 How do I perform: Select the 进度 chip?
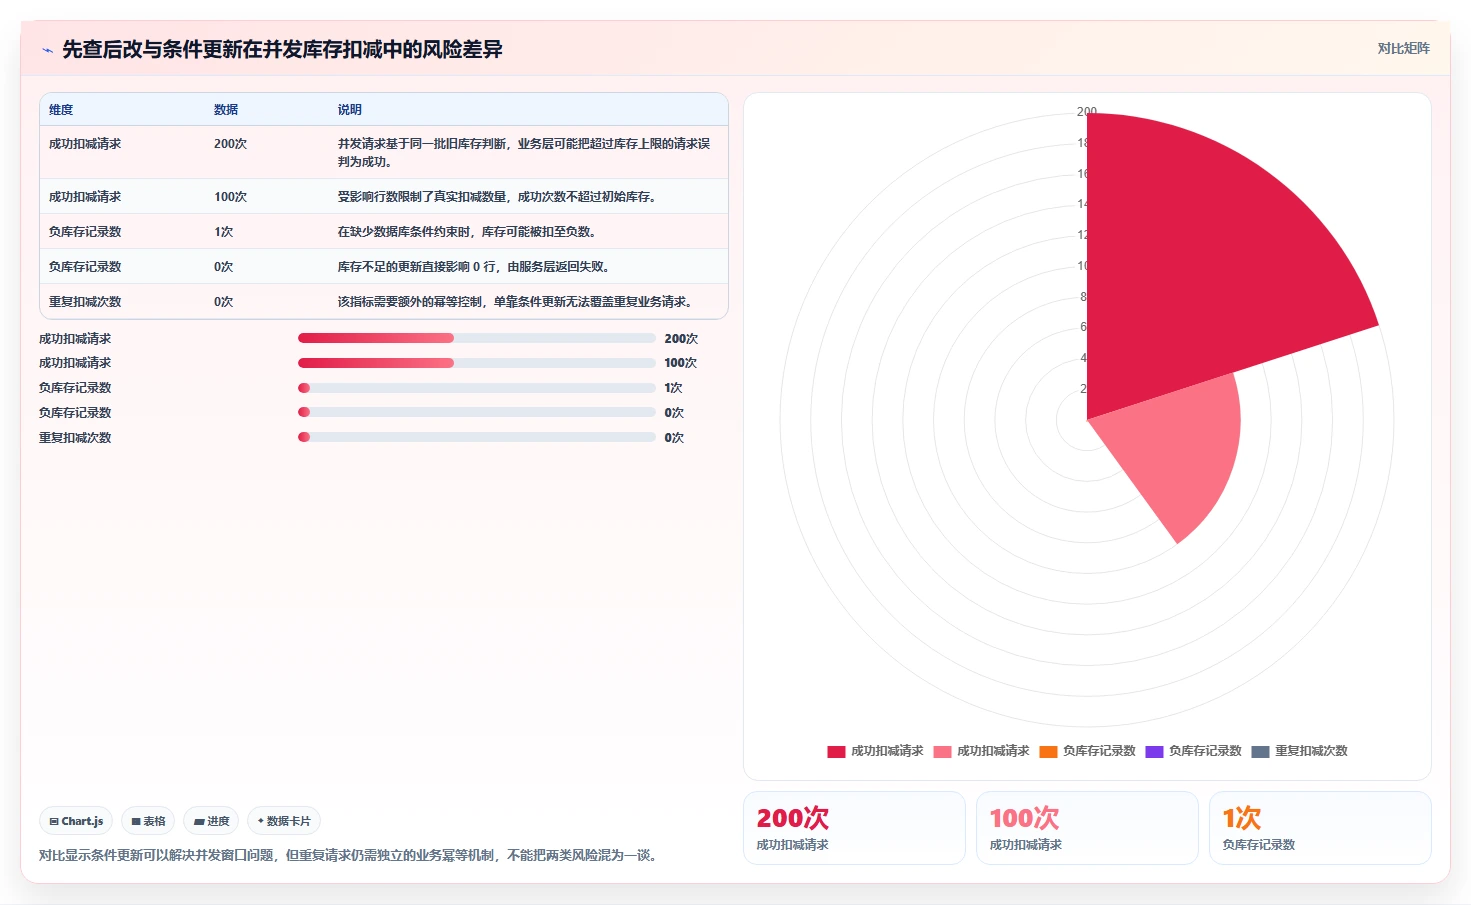click(211, 821)
